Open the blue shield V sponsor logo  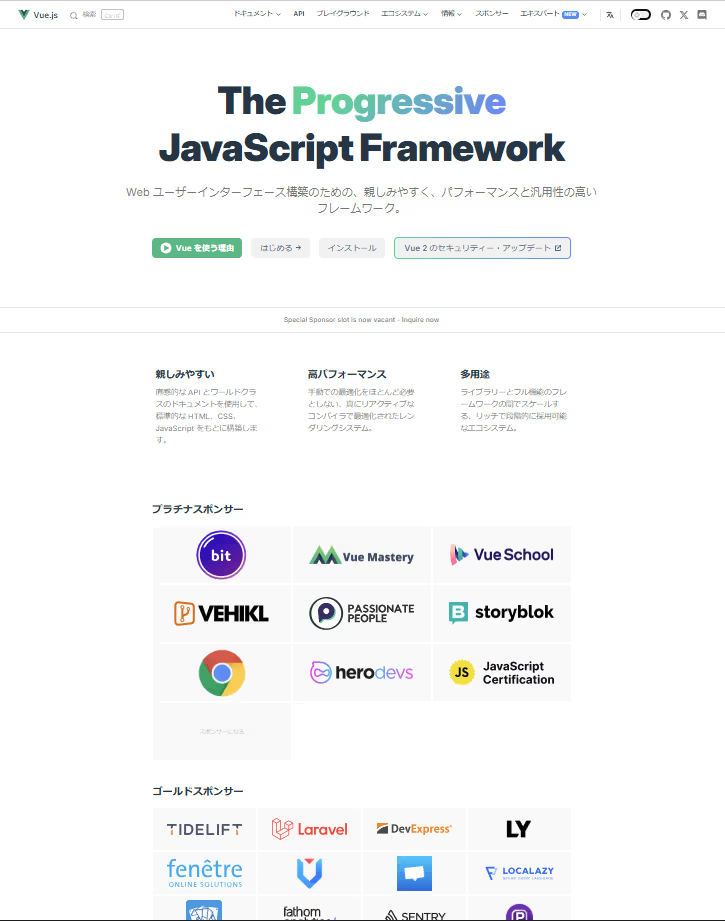(x=310, y=873)
